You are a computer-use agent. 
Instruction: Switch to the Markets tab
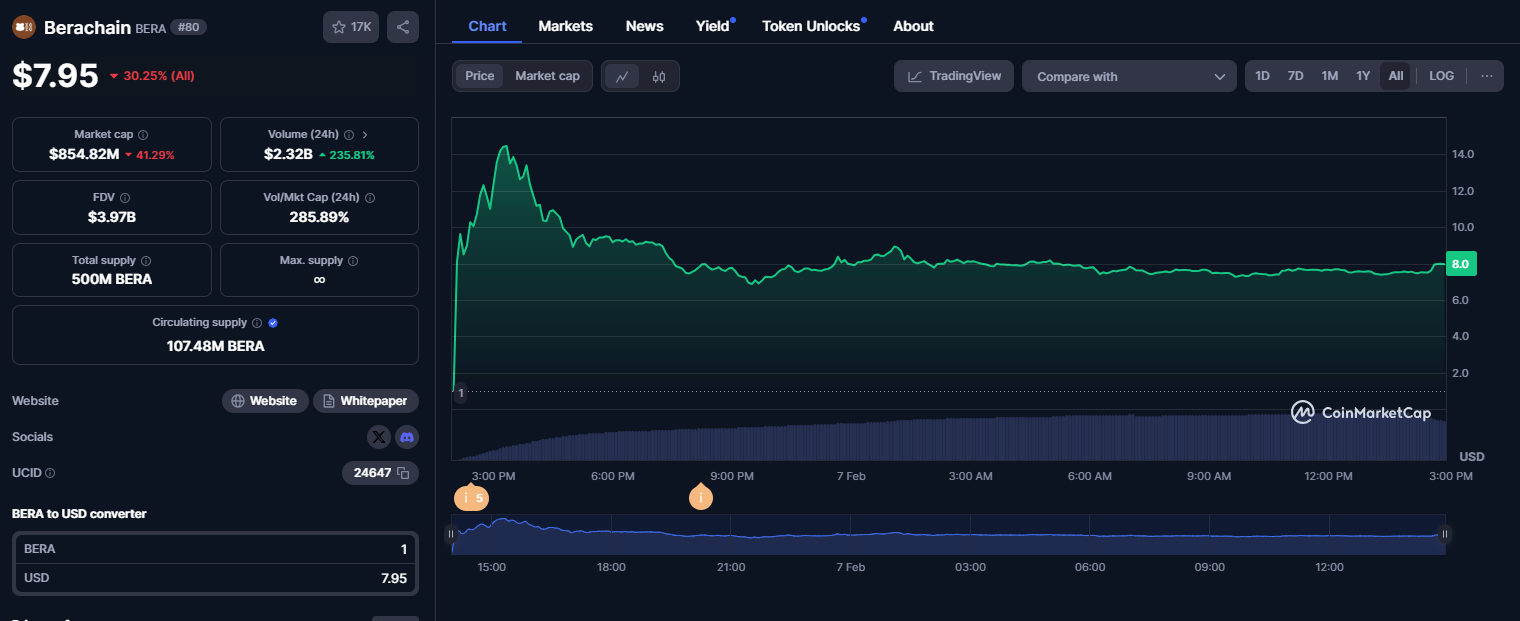coord(566,26)
